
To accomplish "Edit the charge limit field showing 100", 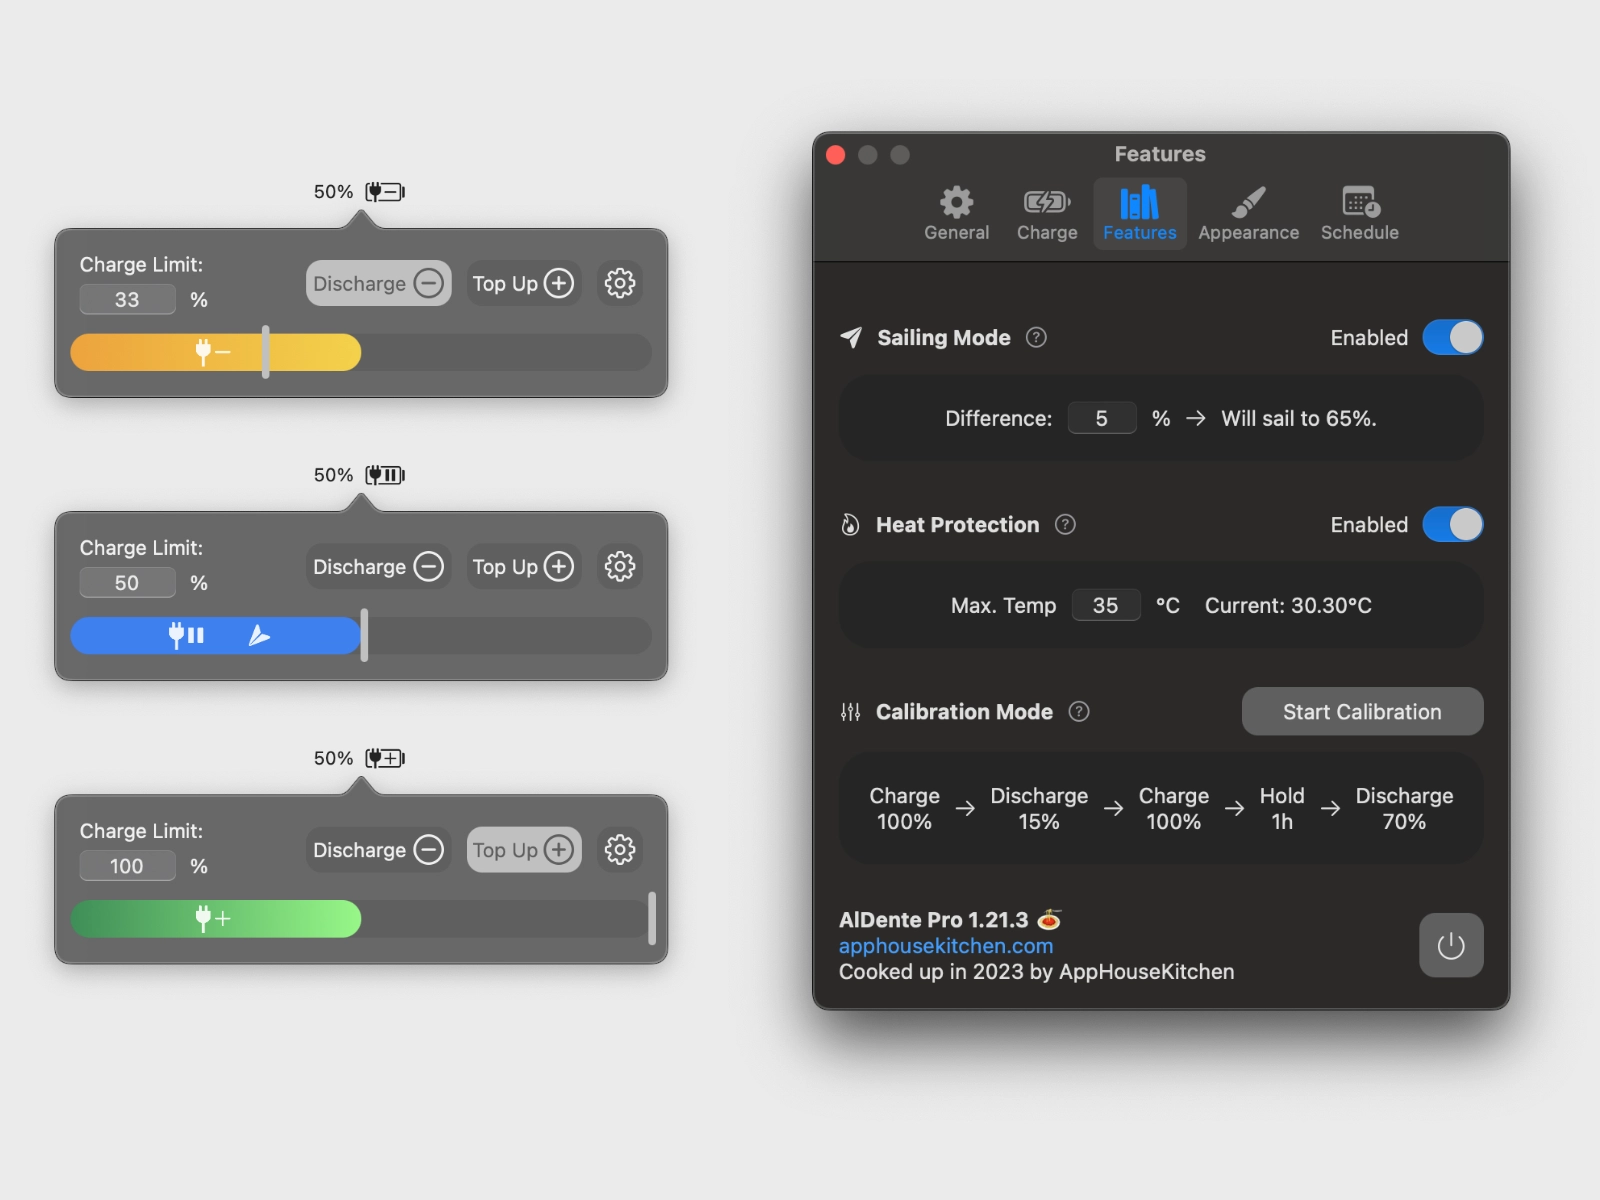I will coord(127,866).
